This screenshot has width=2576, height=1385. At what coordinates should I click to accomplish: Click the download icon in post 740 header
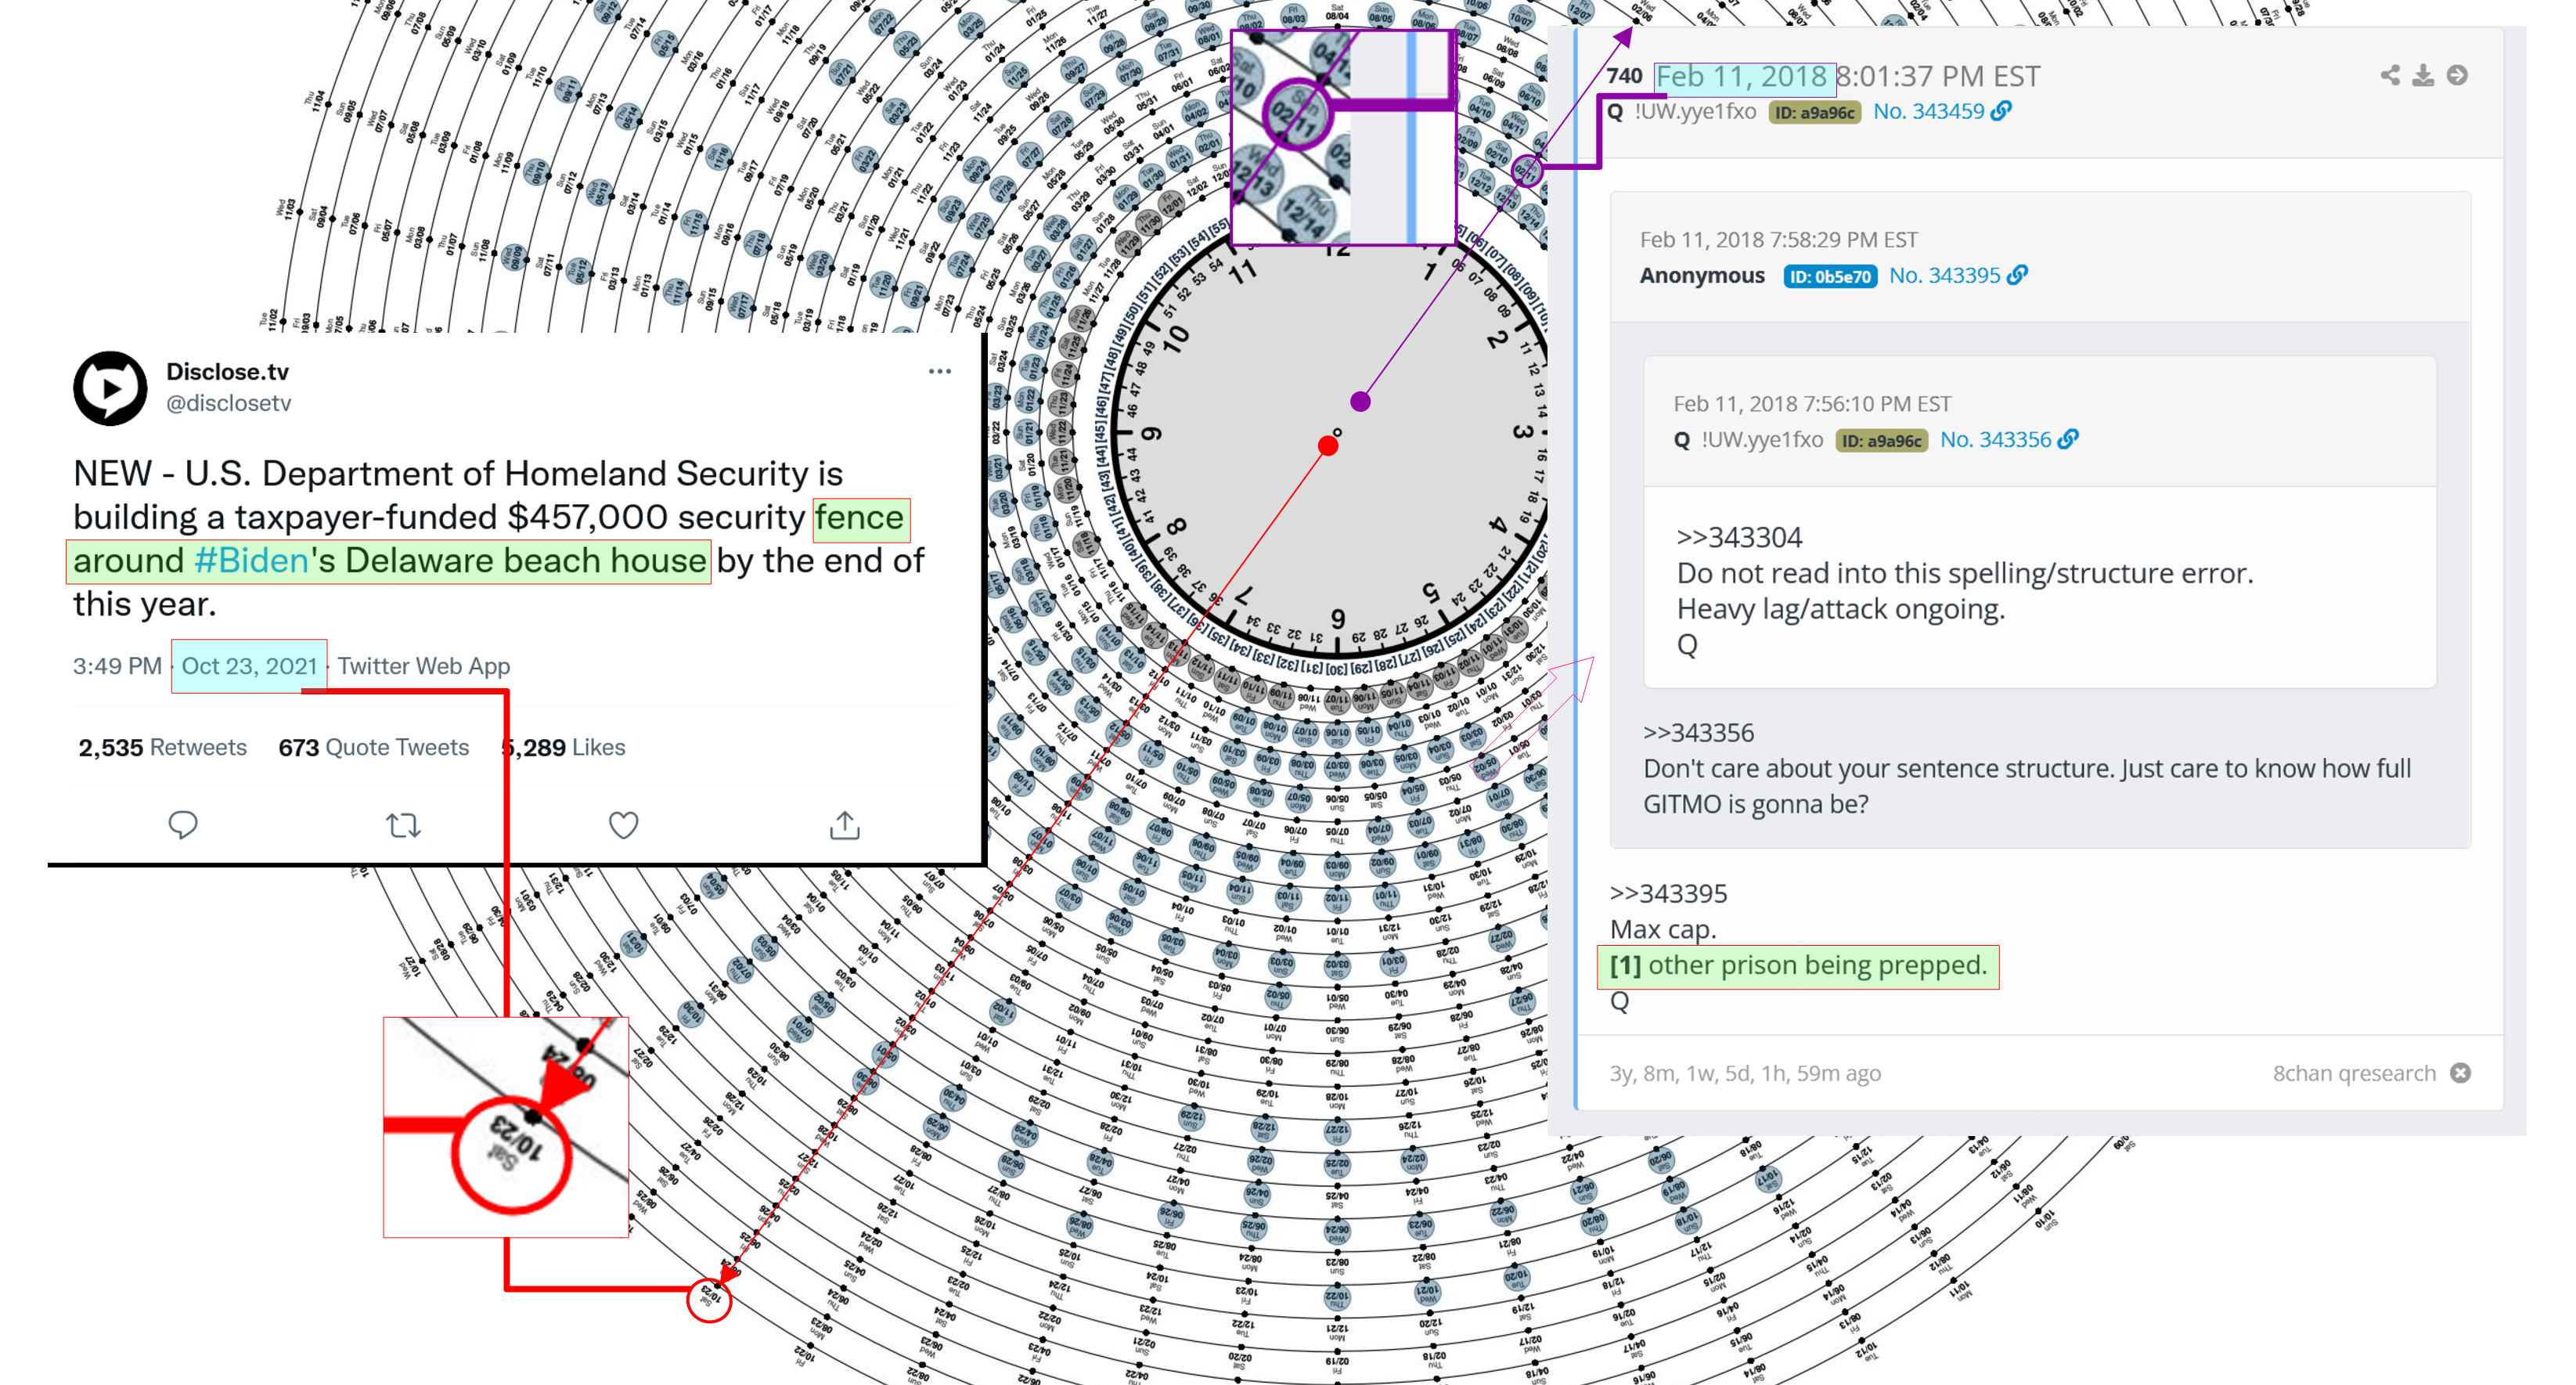(x=2423, y=75)
